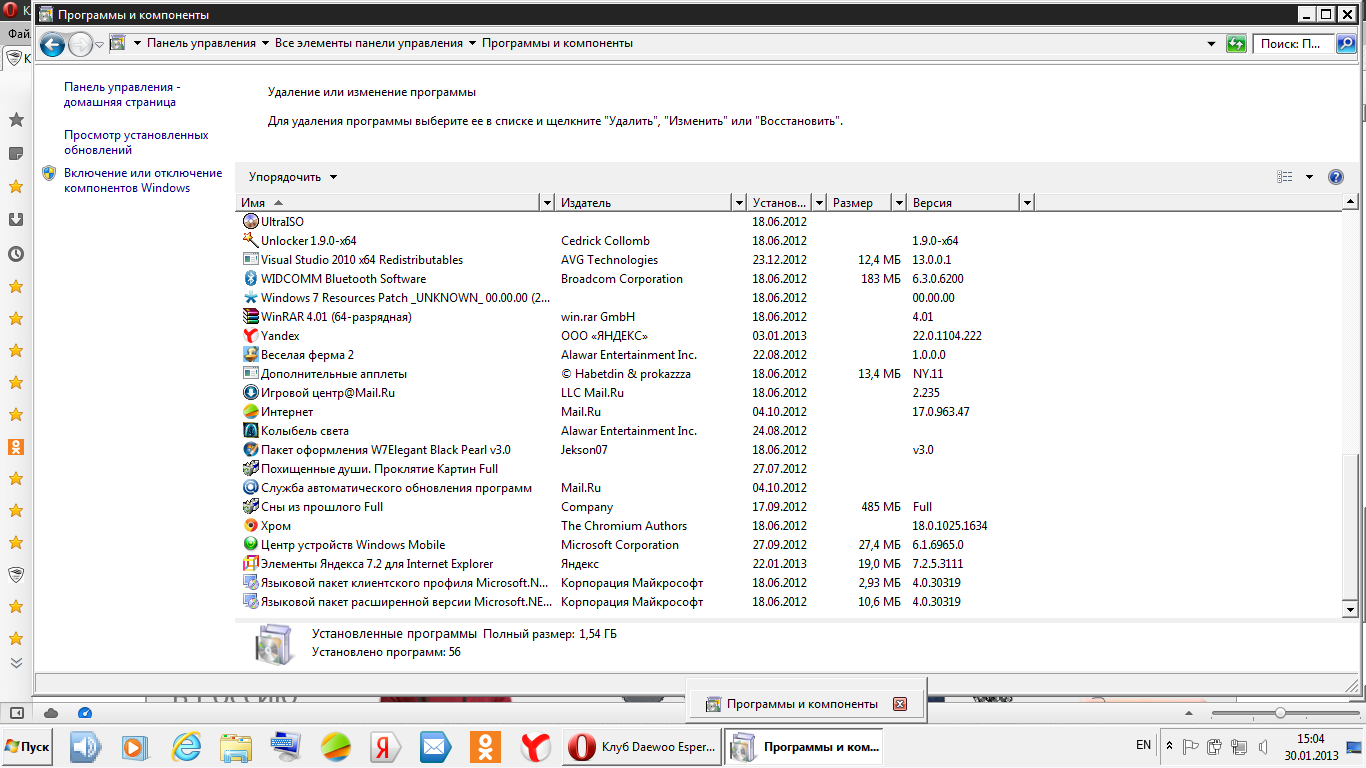Launch Odnoklassniki from the taskbar icon

[x=485, y=746]
